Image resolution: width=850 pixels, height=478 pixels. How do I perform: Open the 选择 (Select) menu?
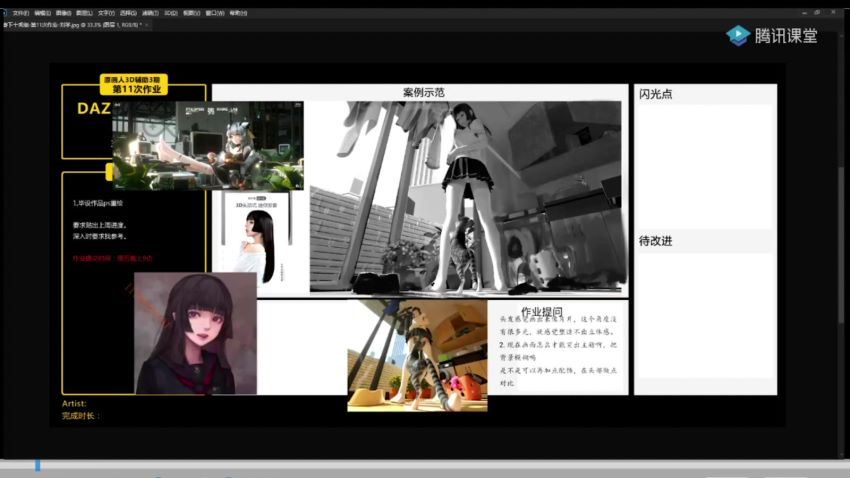pyautogui.click(x=128, y=13)
